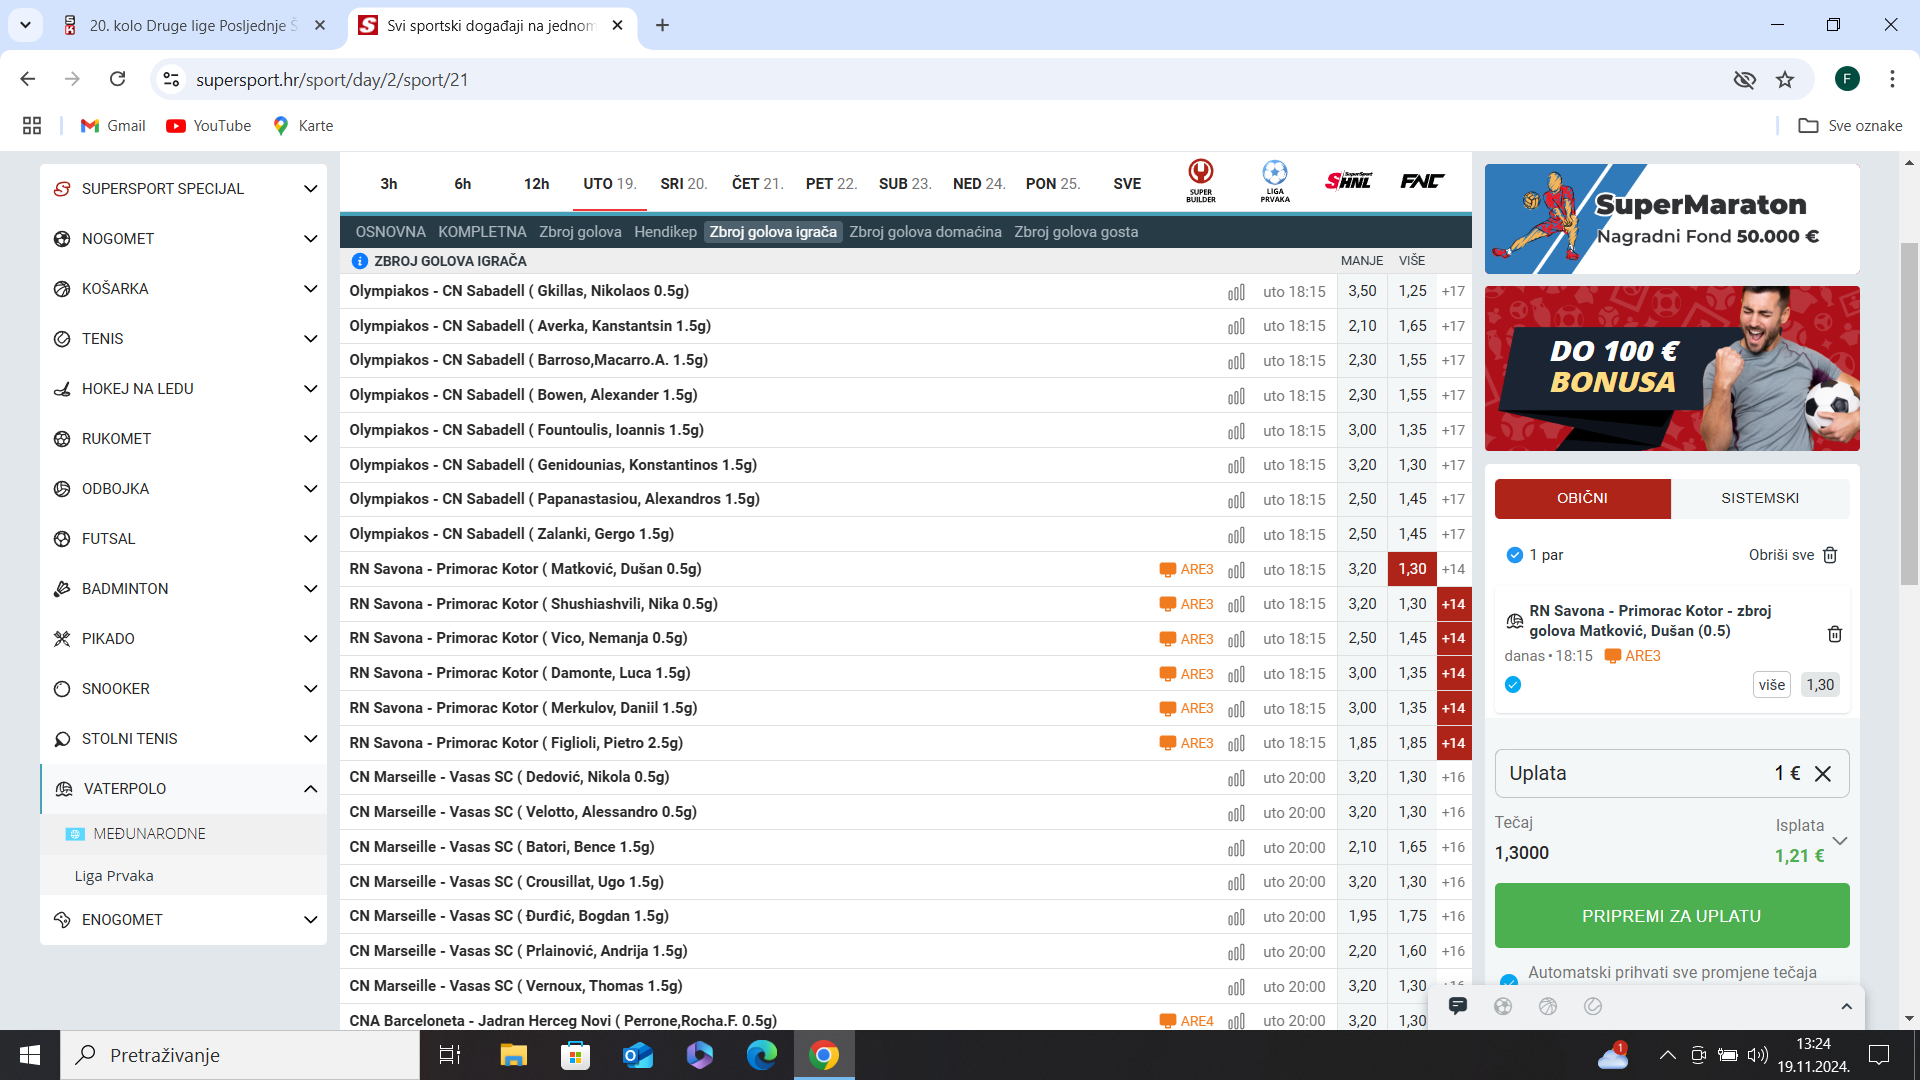The width and height of the screenshot is (1920, 1080).
Task: Open SuperMaraton promo banner
Action: [1672, 219]
